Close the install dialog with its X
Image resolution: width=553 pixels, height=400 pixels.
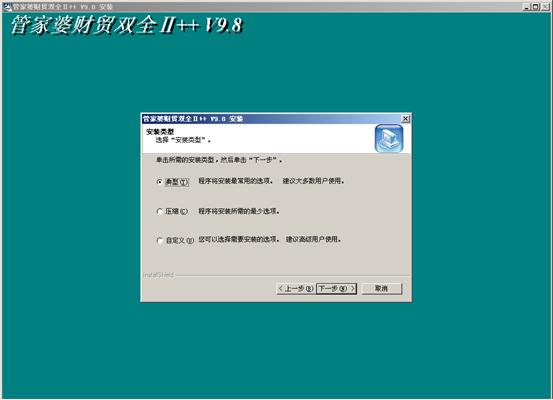point(406,119)
